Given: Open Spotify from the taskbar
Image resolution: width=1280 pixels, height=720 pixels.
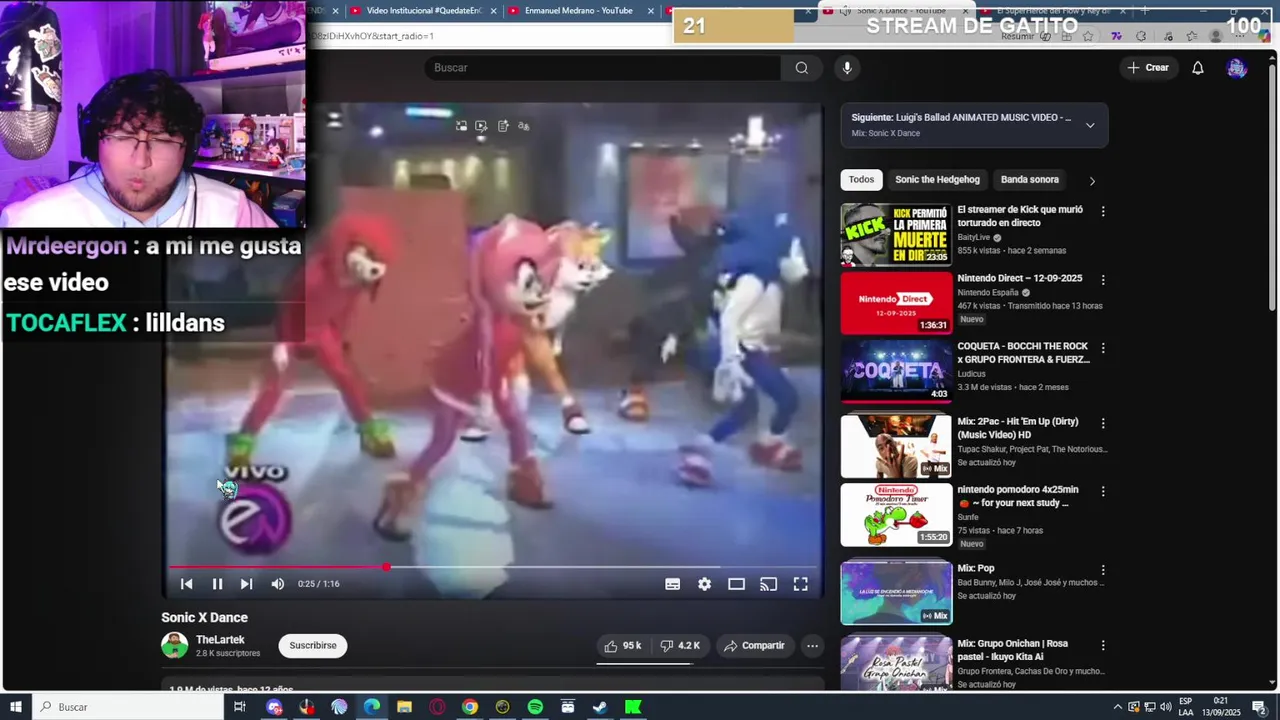Looking at the screenshot, I should [535, 707].
